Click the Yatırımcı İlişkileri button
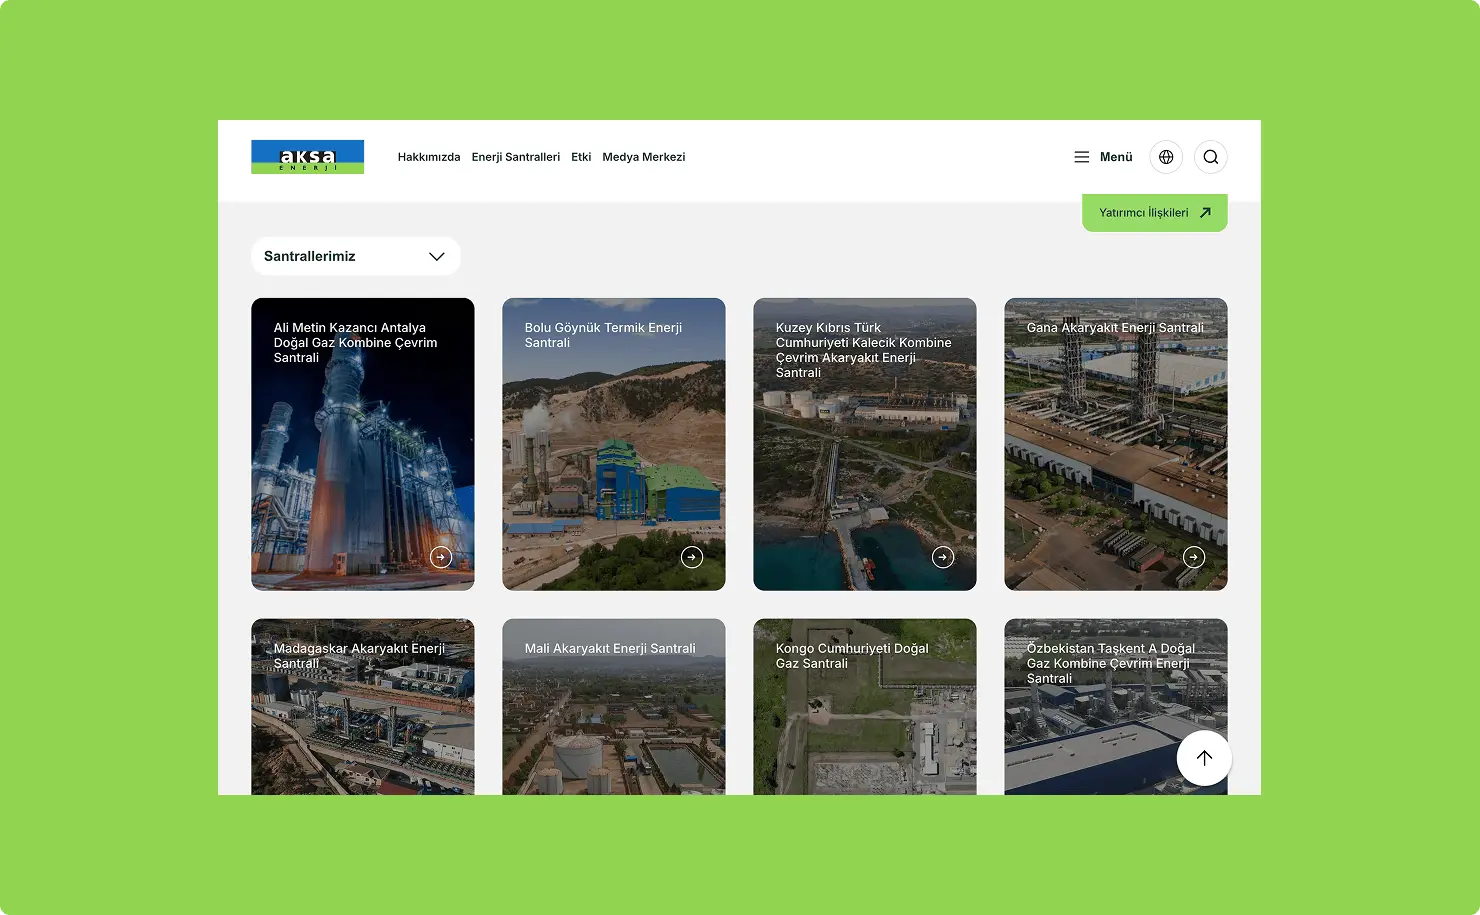 pos(1154,213)
